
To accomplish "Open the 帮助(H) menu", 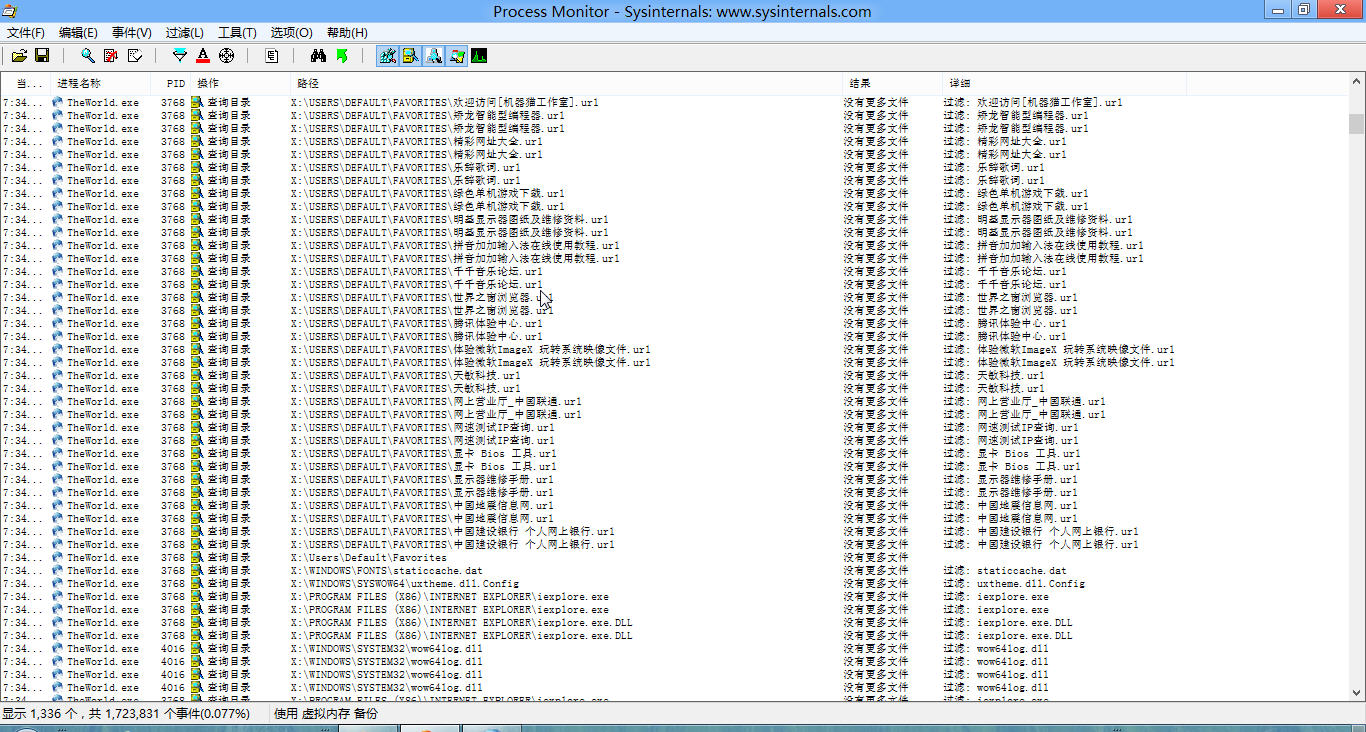I will tap(347, 33).
